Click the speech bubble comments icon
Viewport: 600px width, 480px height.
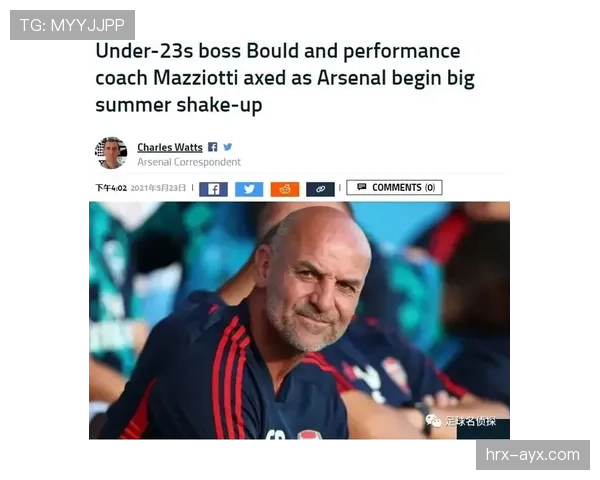tap(362, 187)
